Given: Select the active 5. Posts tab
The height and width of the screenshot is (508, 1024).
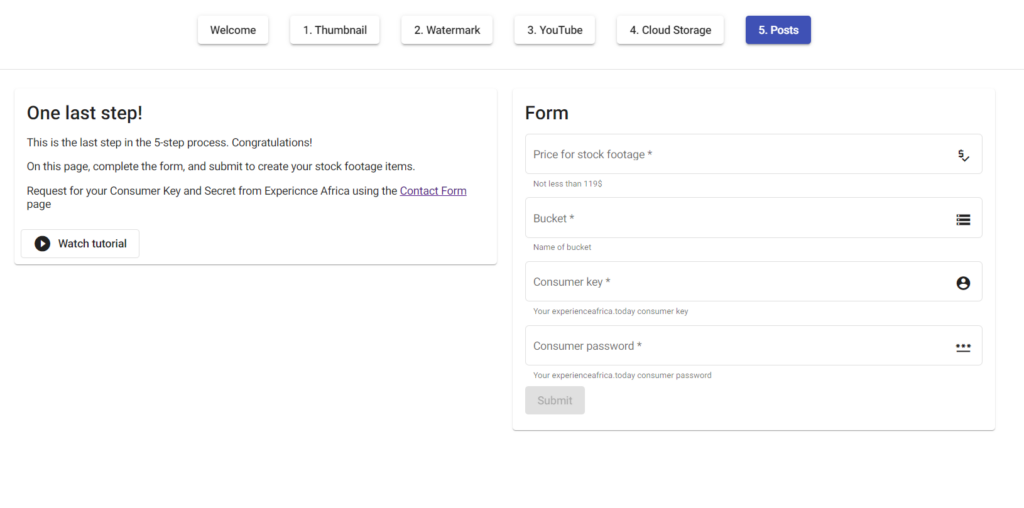Looking at the screenshot, I should 778,30.
